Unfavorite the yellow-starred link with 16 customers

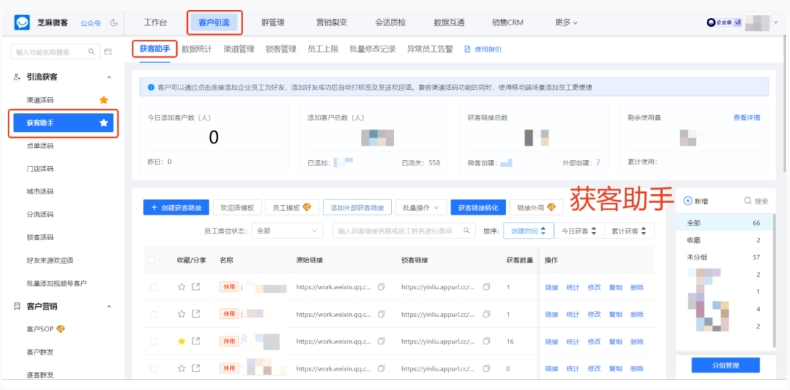181,341
